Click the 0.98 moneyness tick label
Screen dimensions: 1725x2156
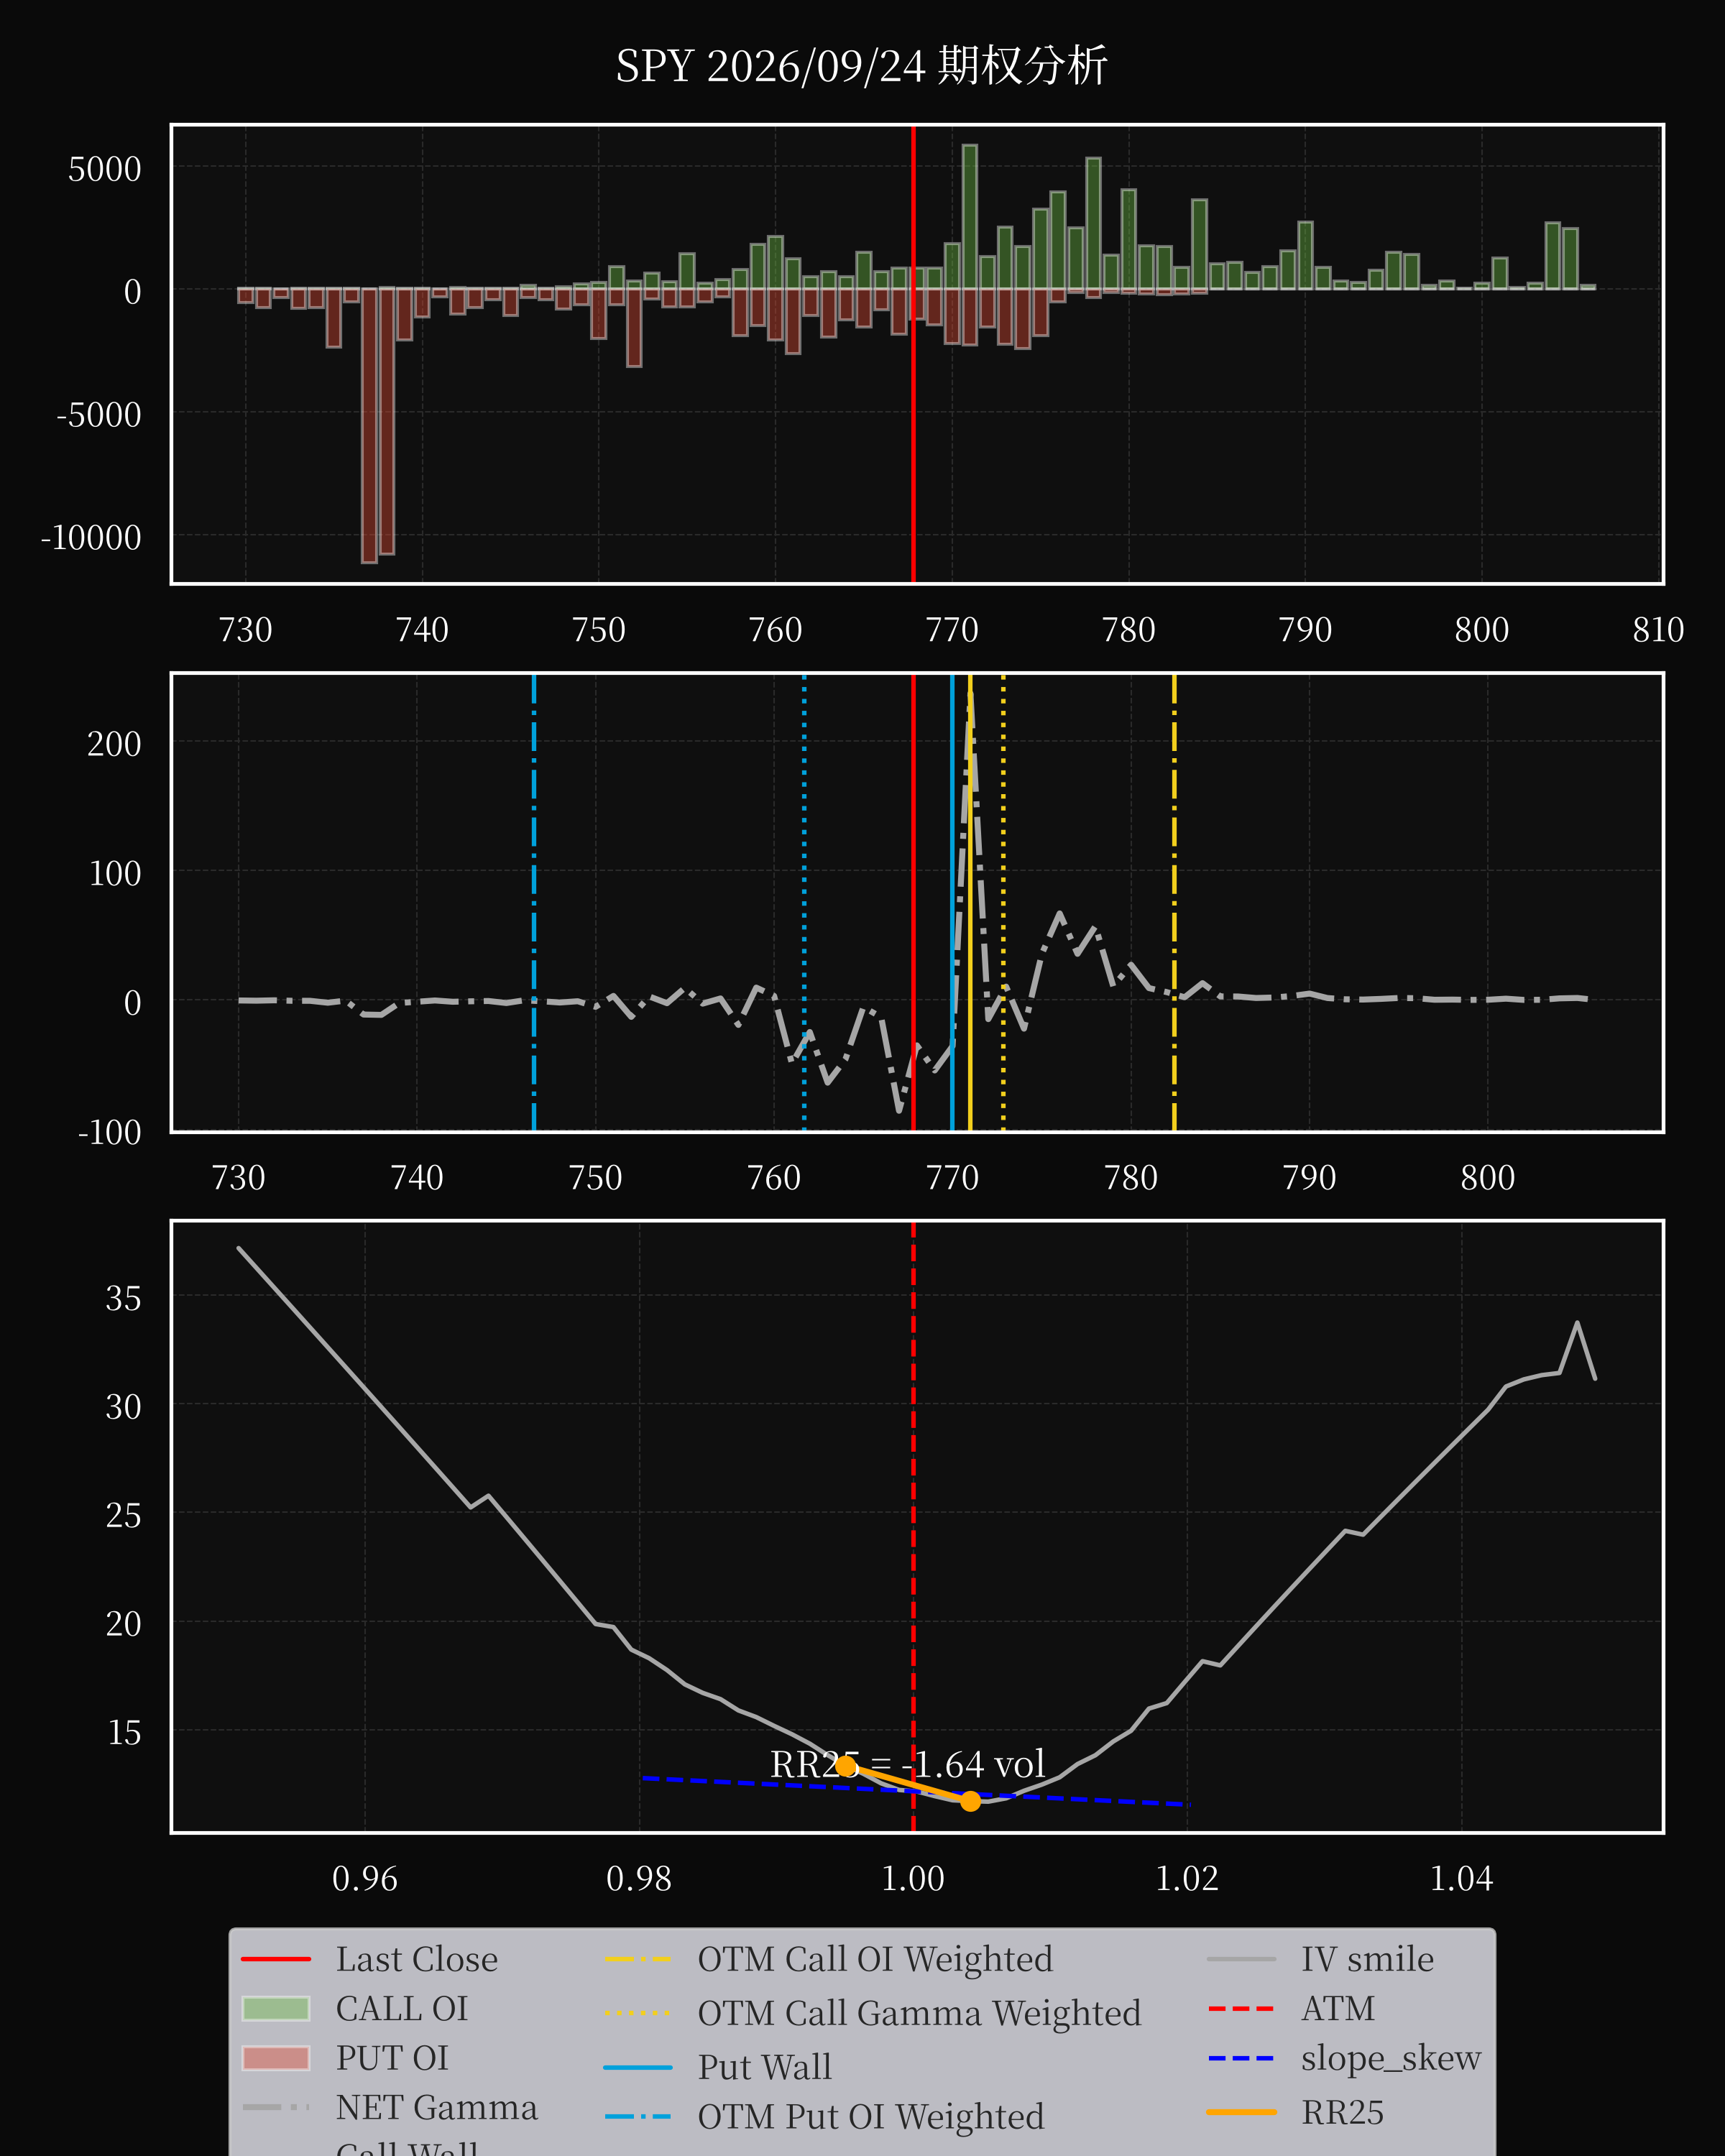pyautogui.click(x=639, y=1878)
